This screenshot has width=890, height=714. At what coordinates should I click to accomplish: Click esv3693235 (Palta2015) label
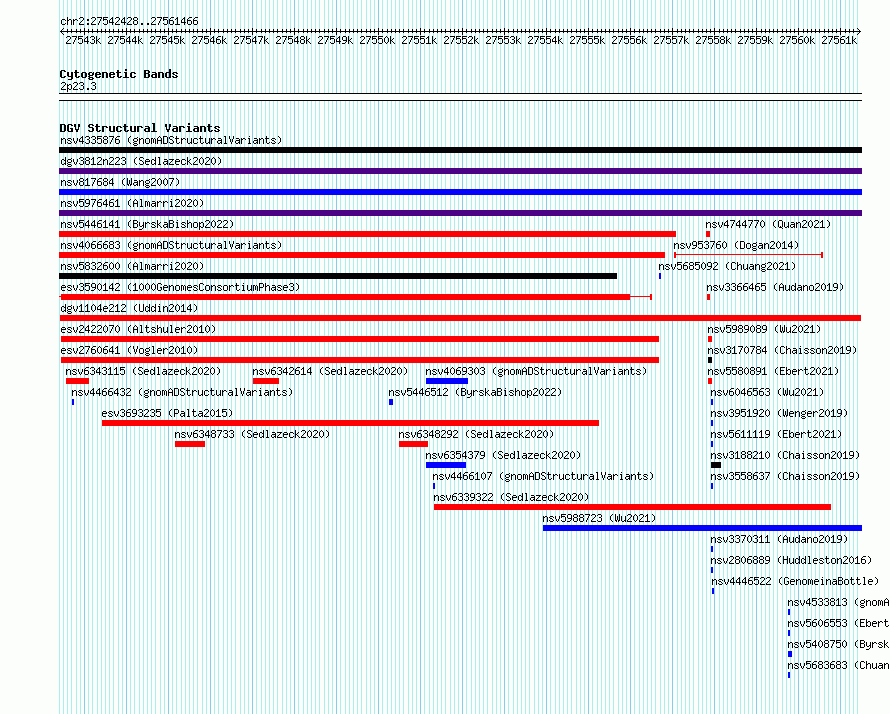[167, 413]
